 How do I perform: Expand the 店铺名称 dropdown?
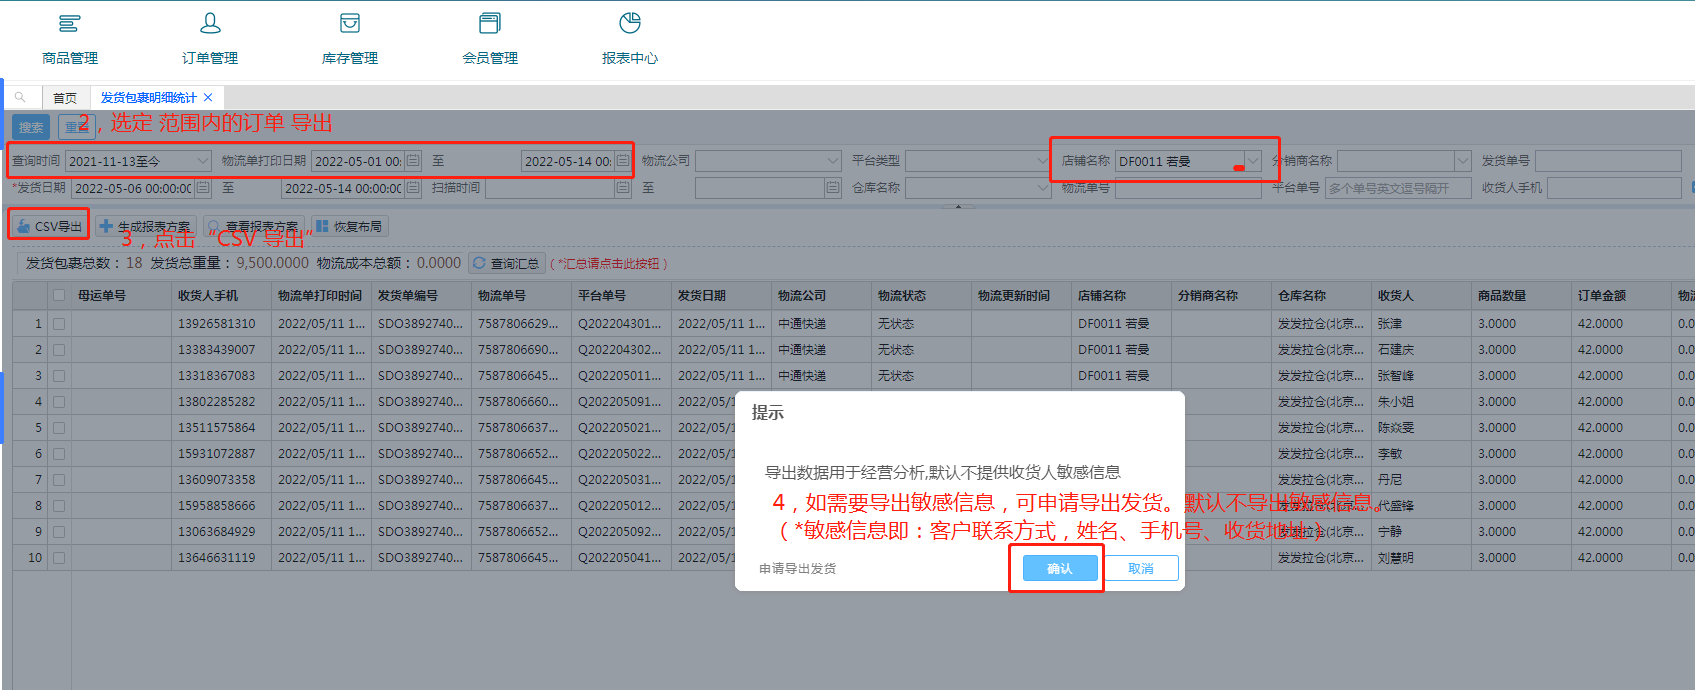click(1252, 161)
